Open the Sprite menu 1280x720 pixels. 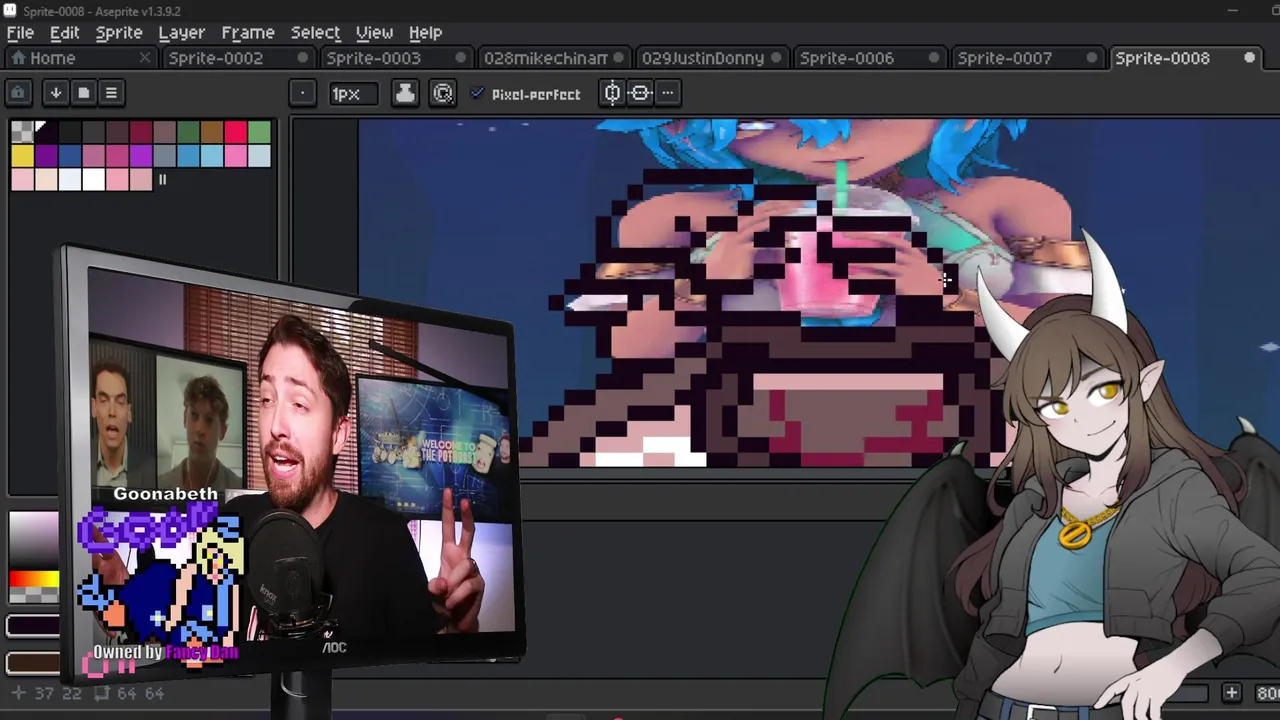(x=119, y=32)
